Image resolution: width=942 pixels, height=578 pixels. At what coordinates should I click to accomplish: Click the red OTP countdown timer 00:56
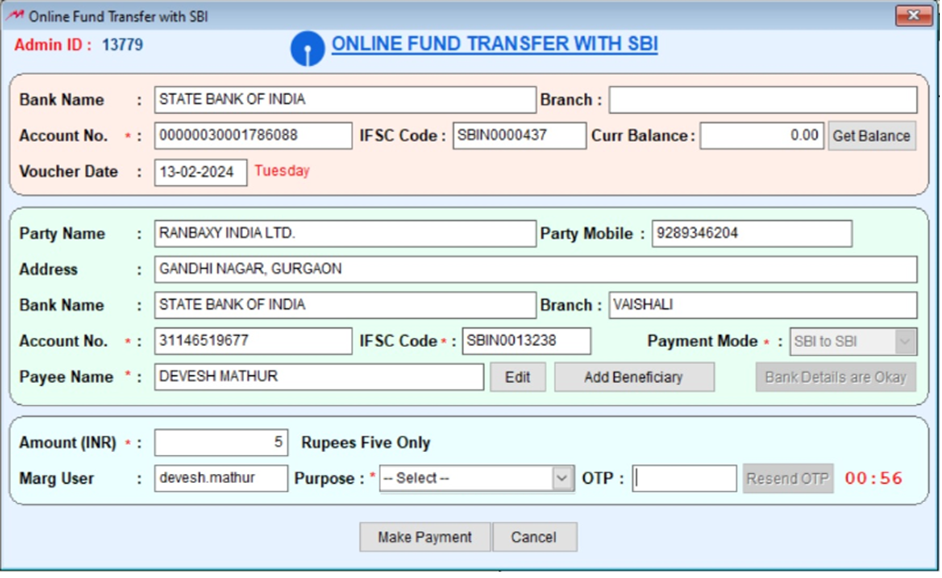[x=874, y=478]
